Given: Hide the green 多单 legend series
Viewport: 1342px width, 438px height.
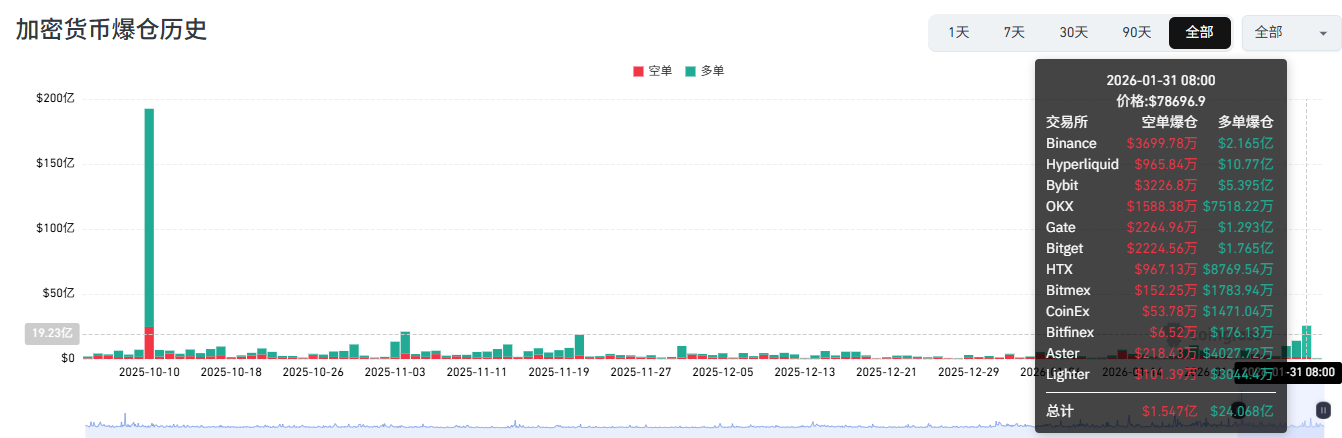Looking at the screenshot, I should click(x=705, y=71).
